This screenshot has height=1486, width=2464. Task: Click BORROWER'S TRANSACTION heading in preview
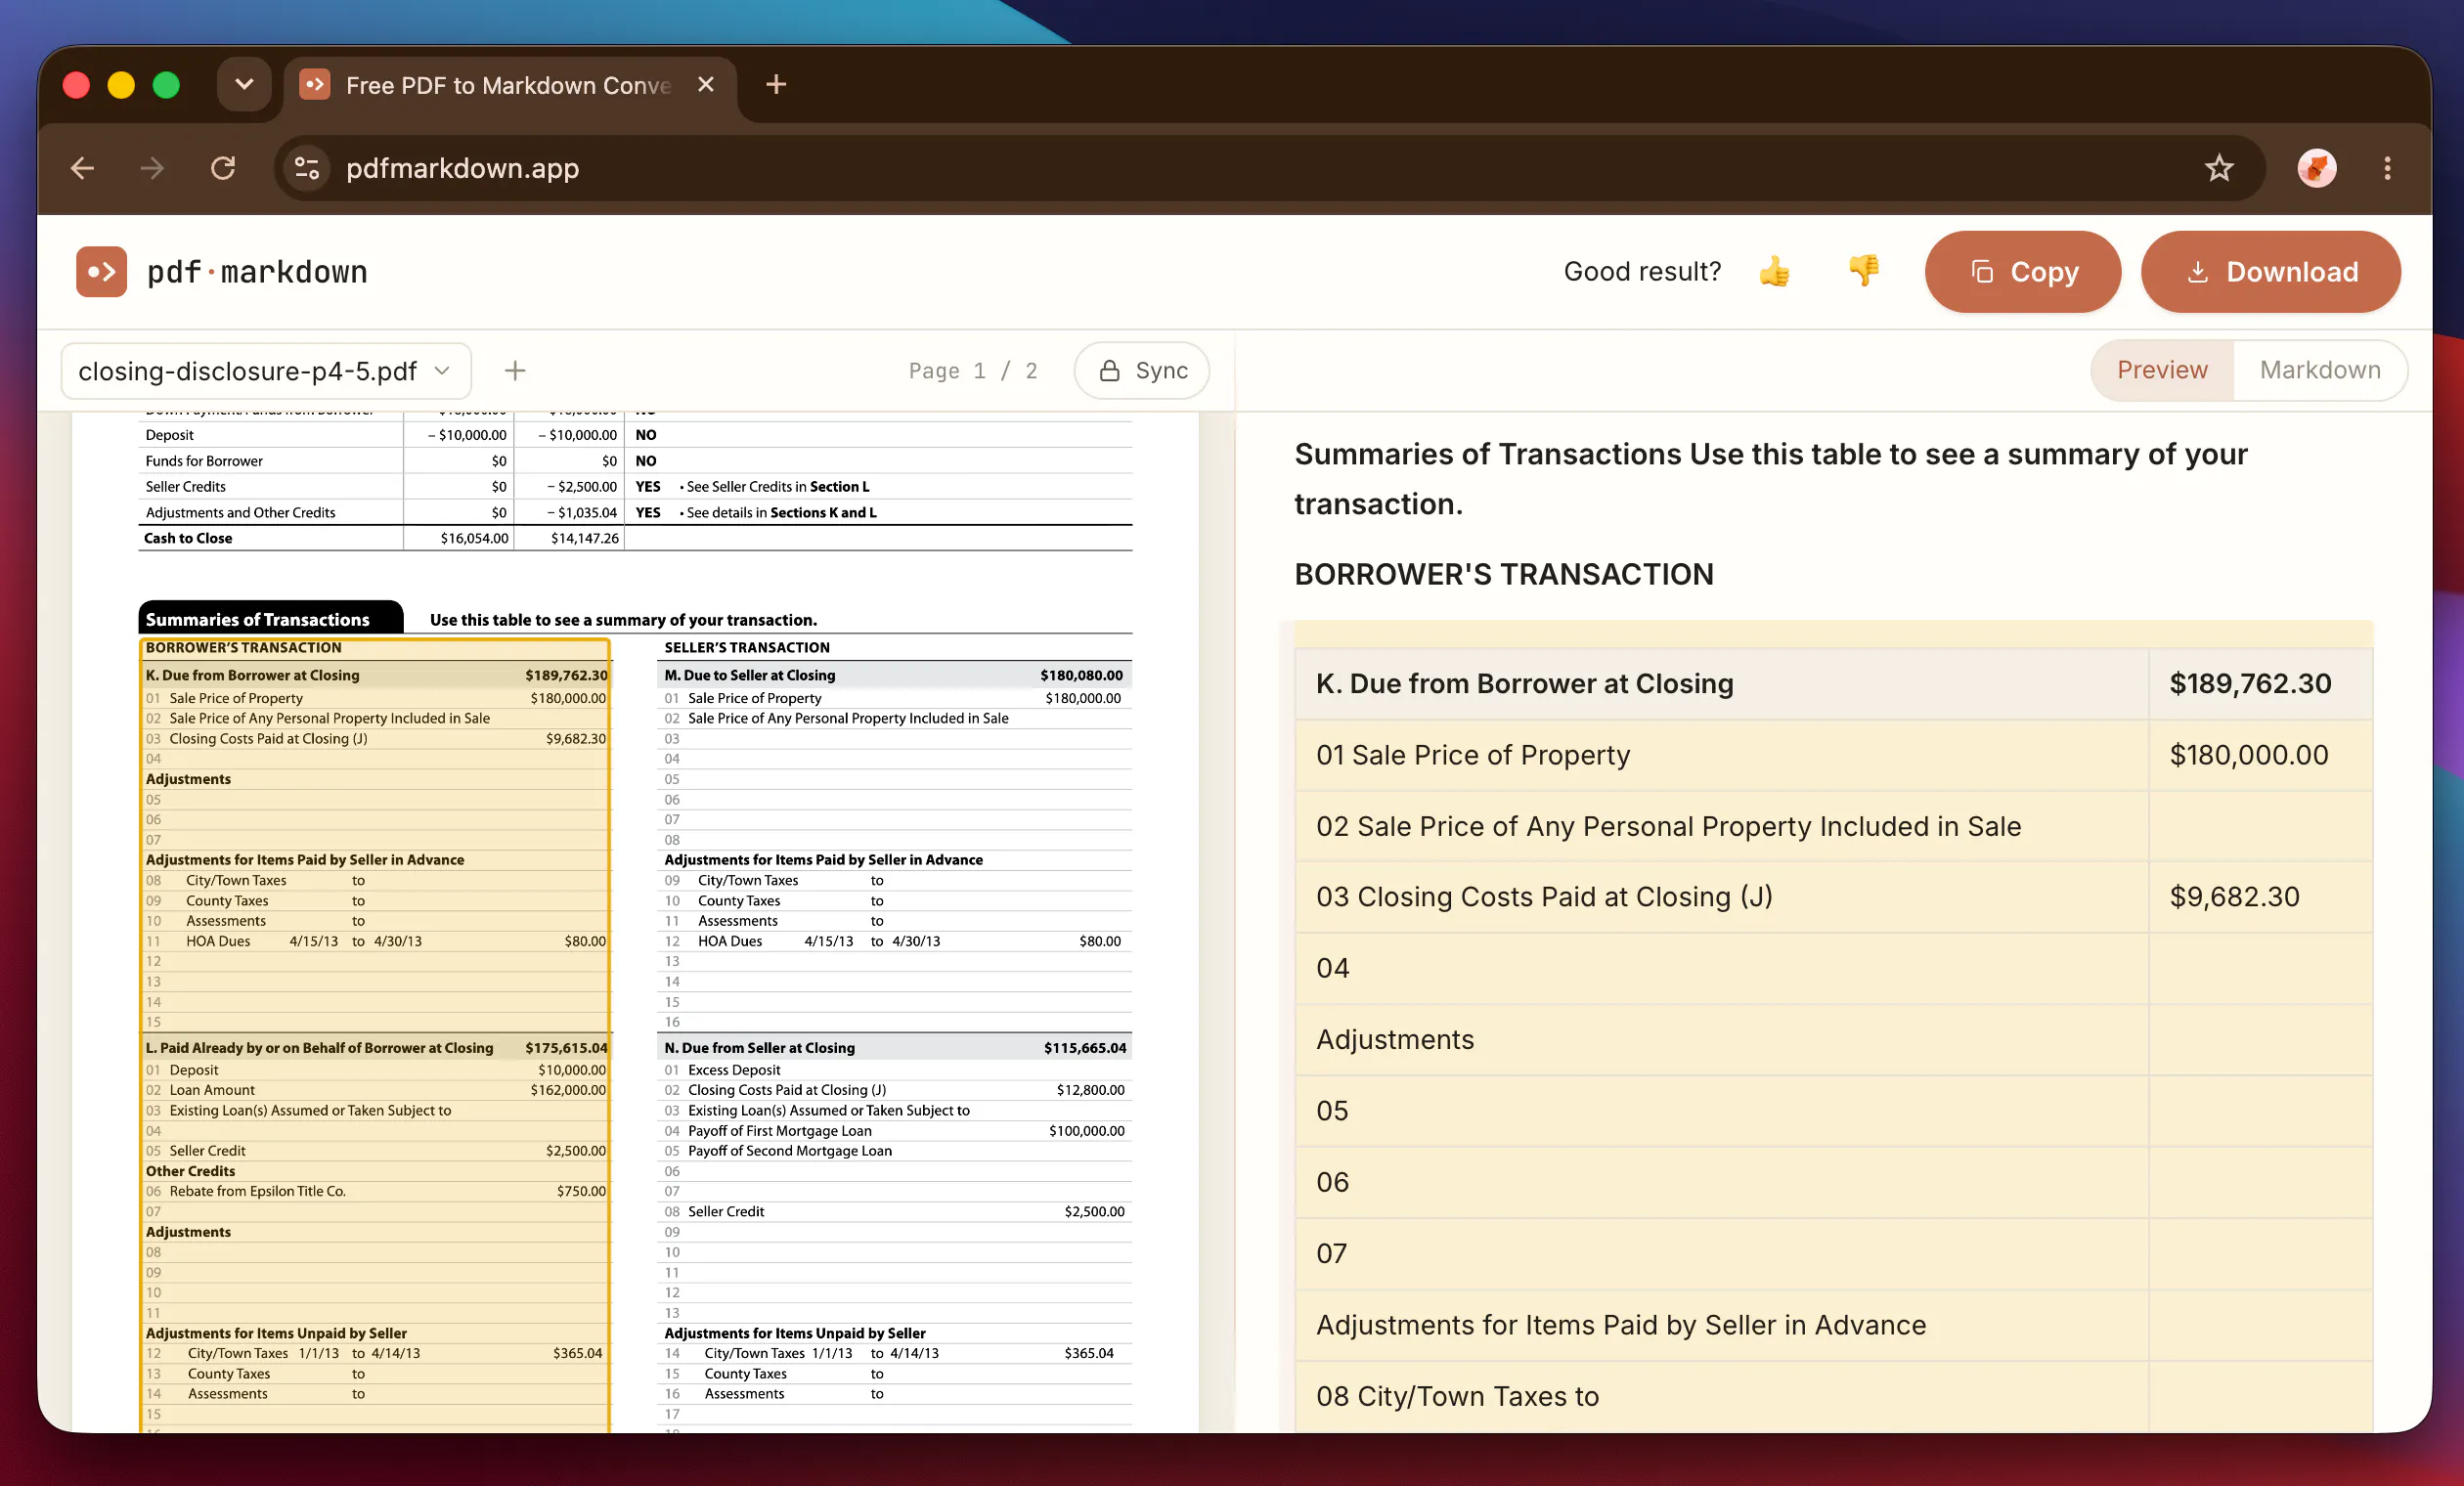[x=1503, y=574]
